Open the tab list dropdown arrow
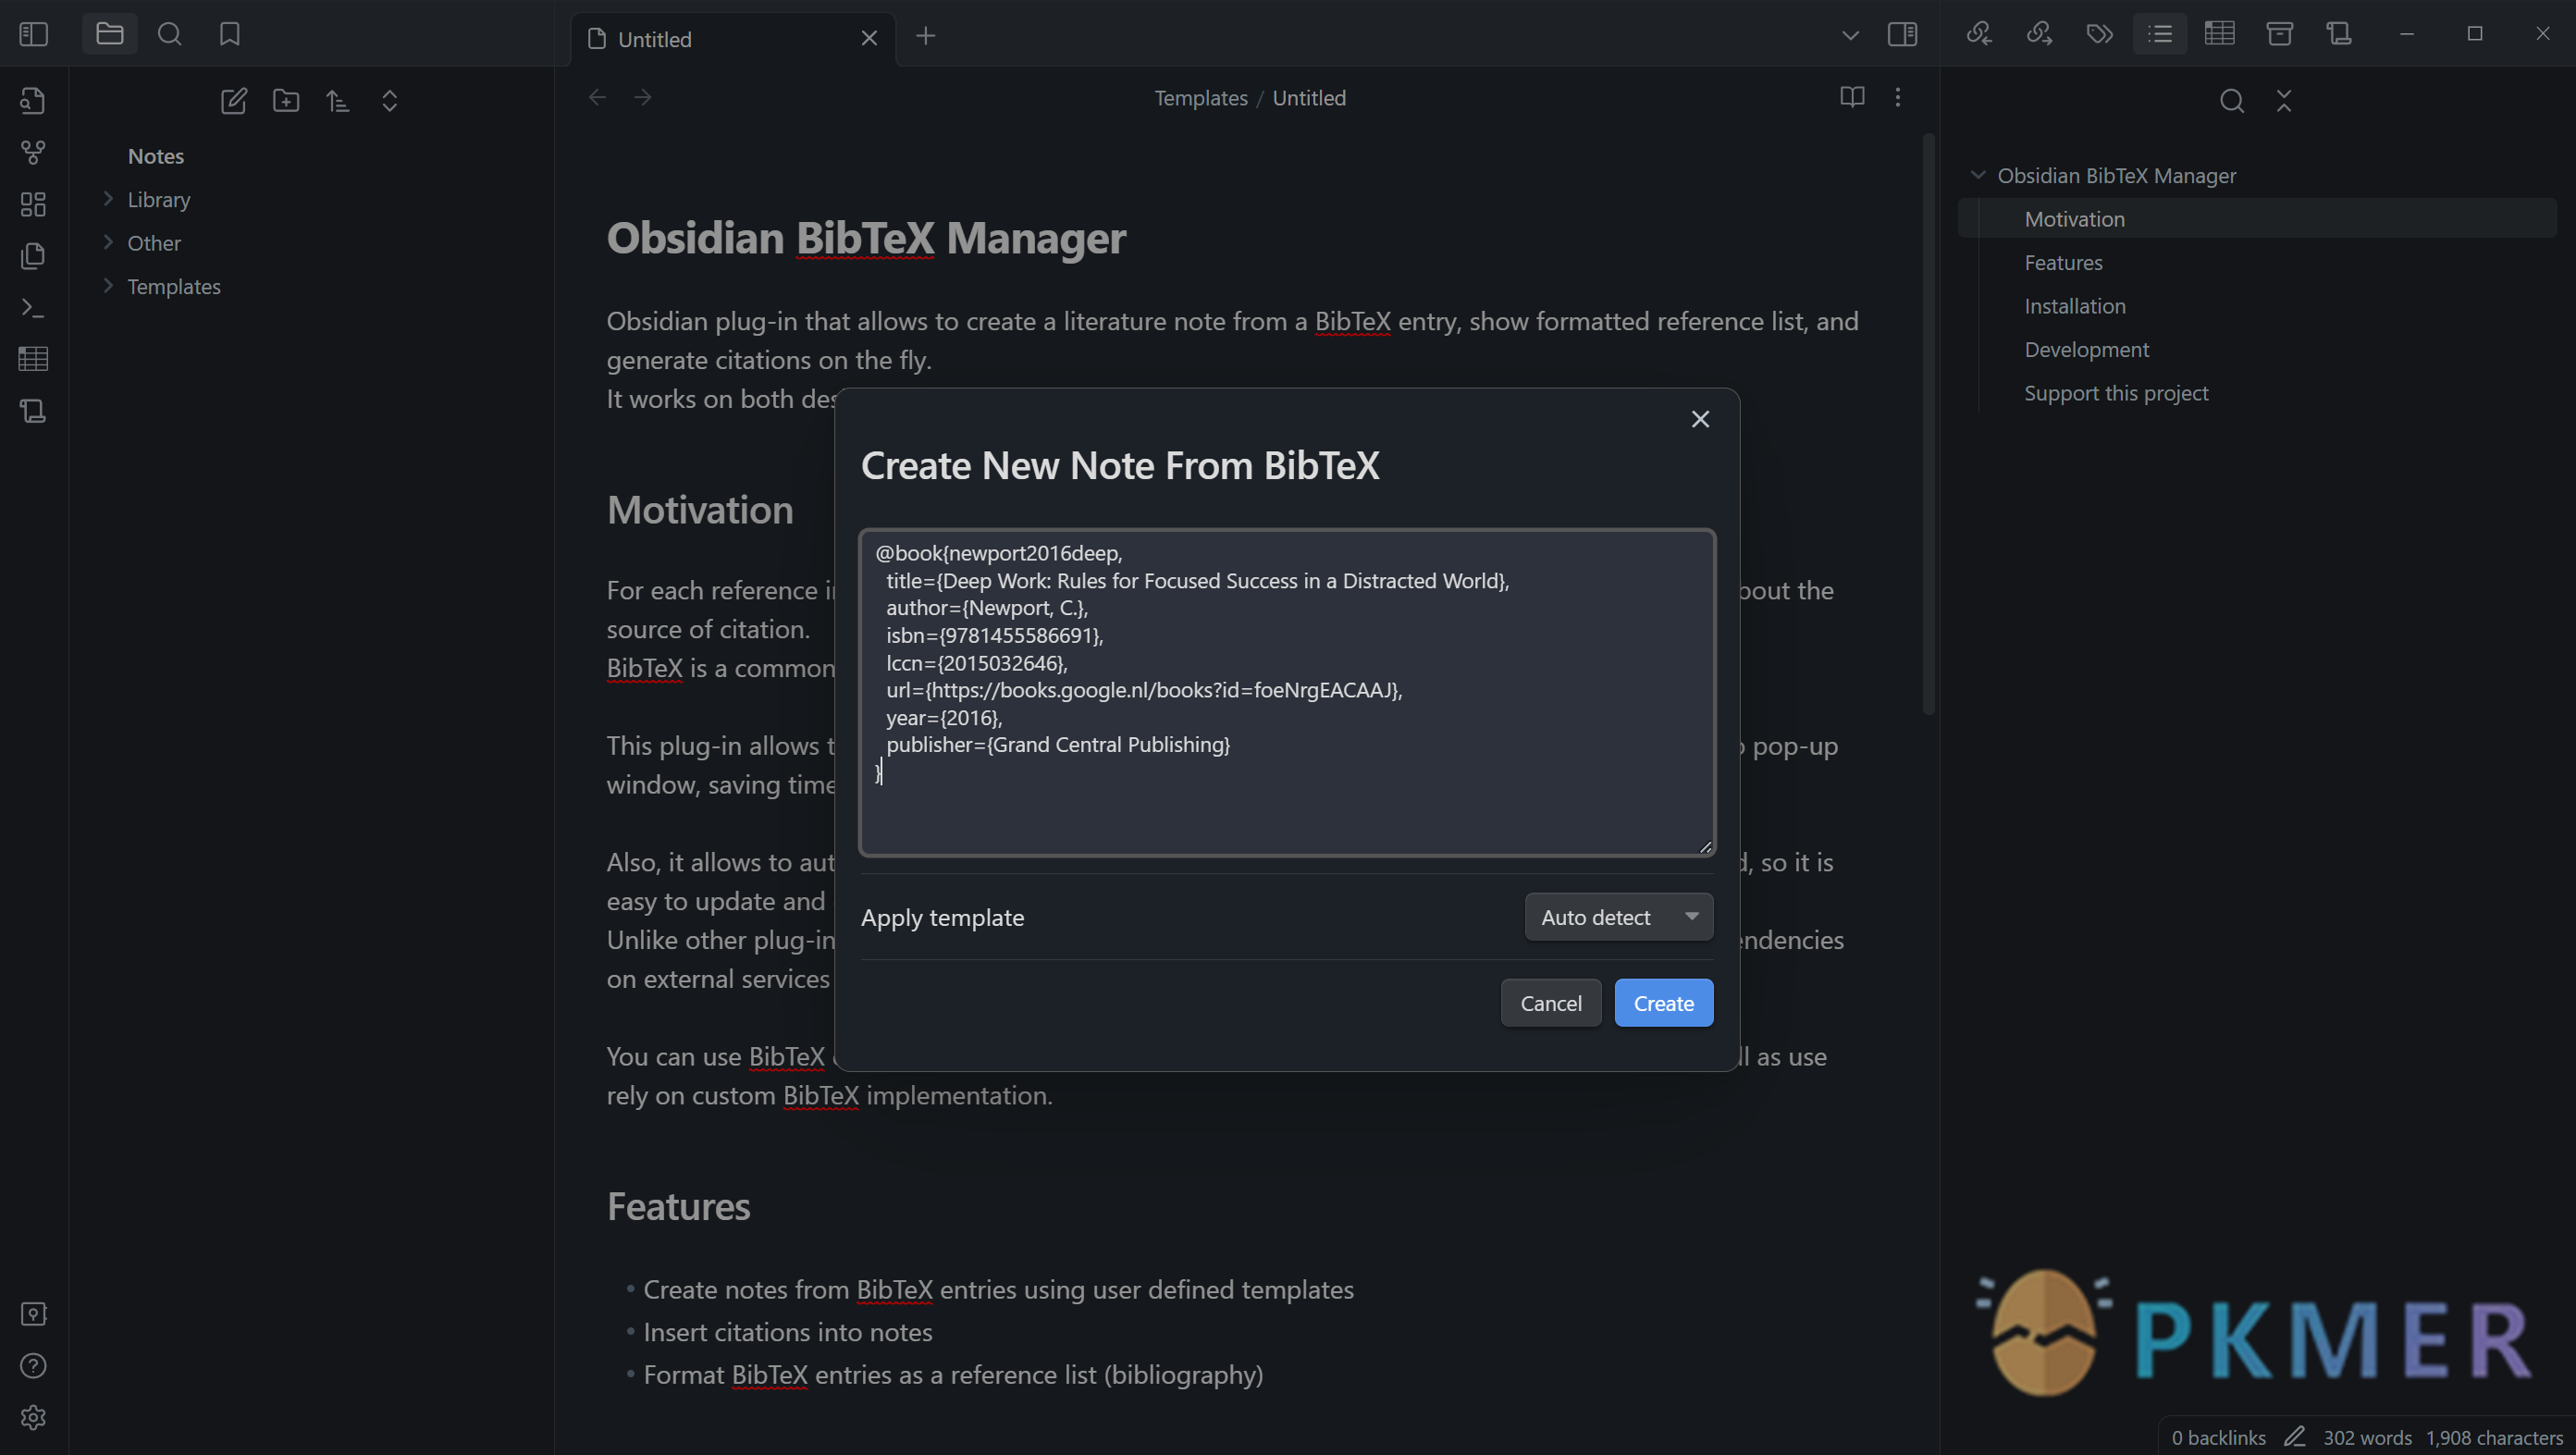This screenshot has height=1455, width=2576. coord(1850,36)
